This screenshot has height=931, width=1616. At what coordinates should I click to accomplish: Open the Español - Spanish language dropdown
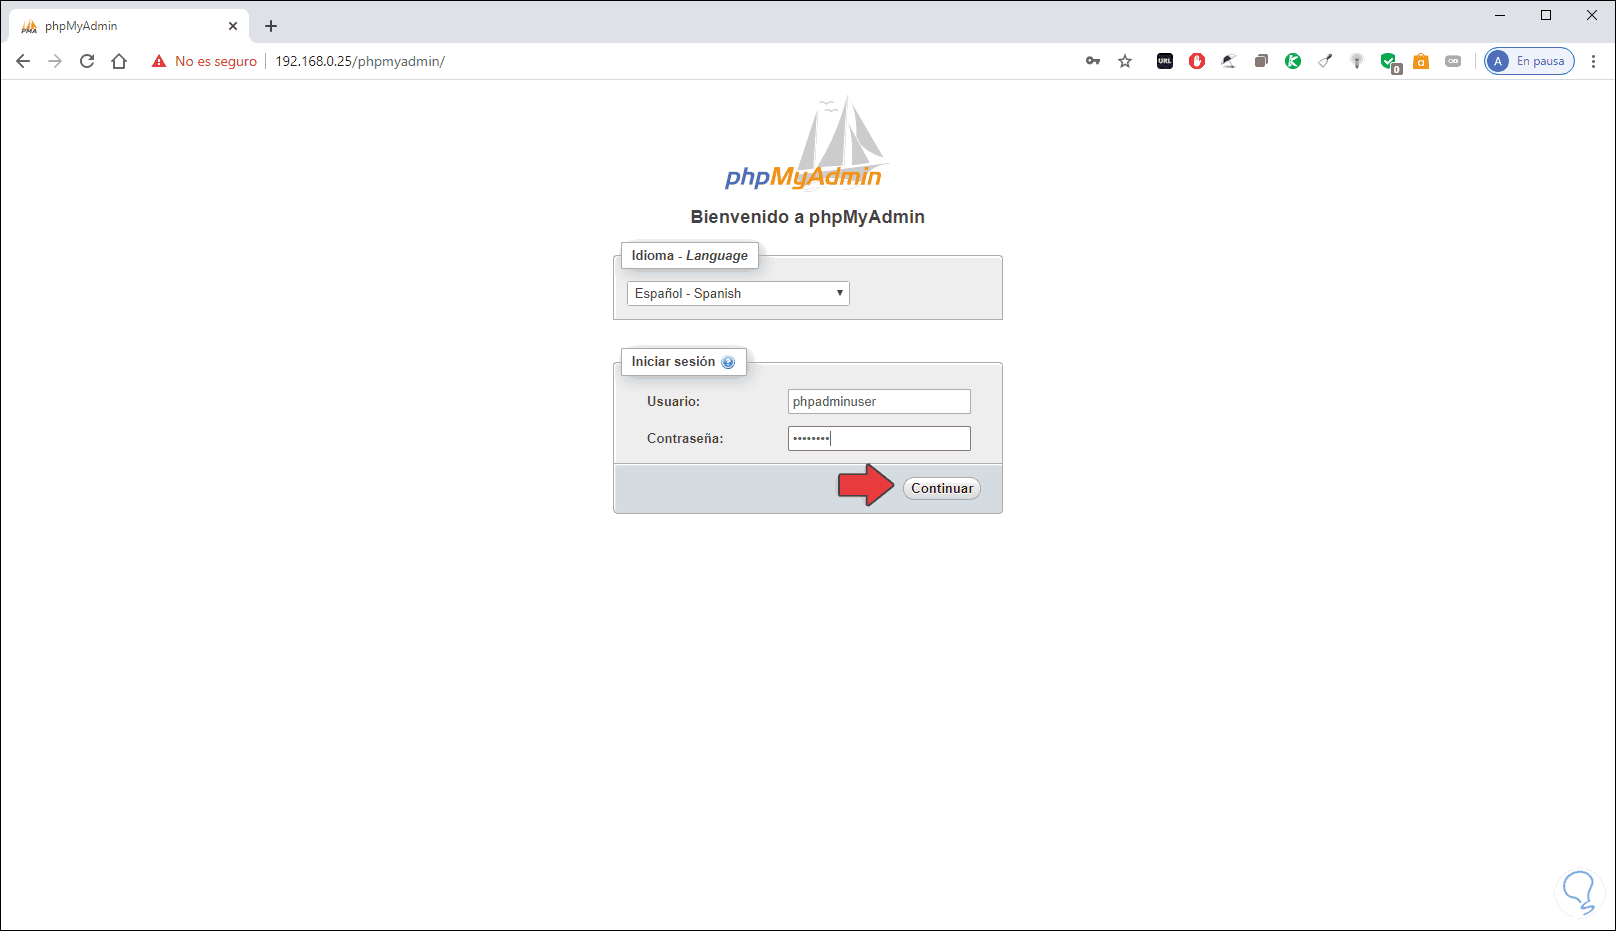pyautogui.click(x=738, y=293)
